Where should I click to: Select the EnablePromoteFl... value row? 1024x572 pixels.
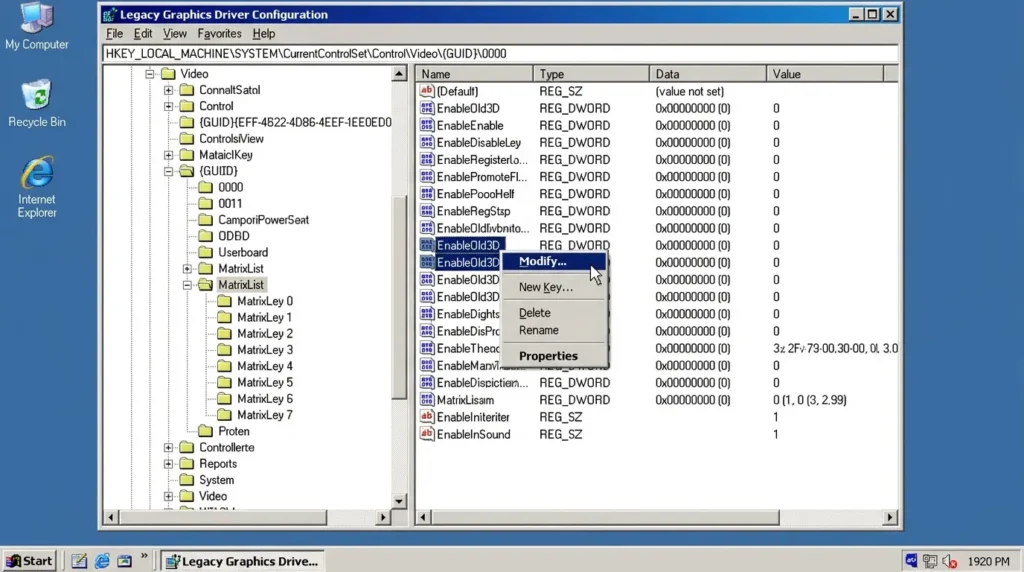pos(656,177)
